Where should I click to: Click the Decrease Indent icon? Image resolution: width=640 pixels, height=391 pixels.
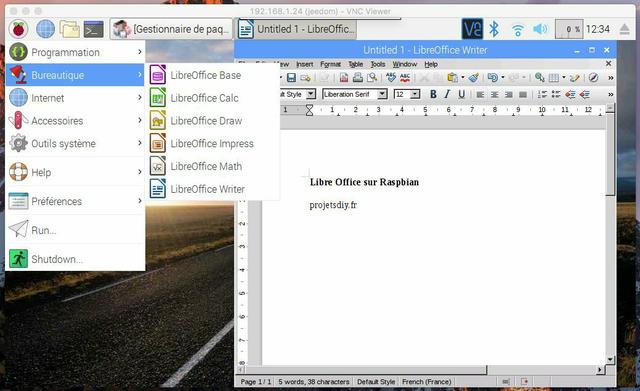point(570,95)
